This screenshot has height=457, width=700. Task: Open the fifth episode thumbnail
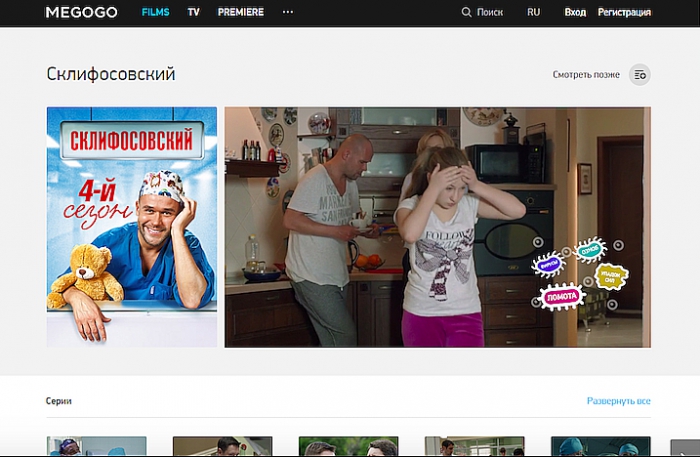600,446
